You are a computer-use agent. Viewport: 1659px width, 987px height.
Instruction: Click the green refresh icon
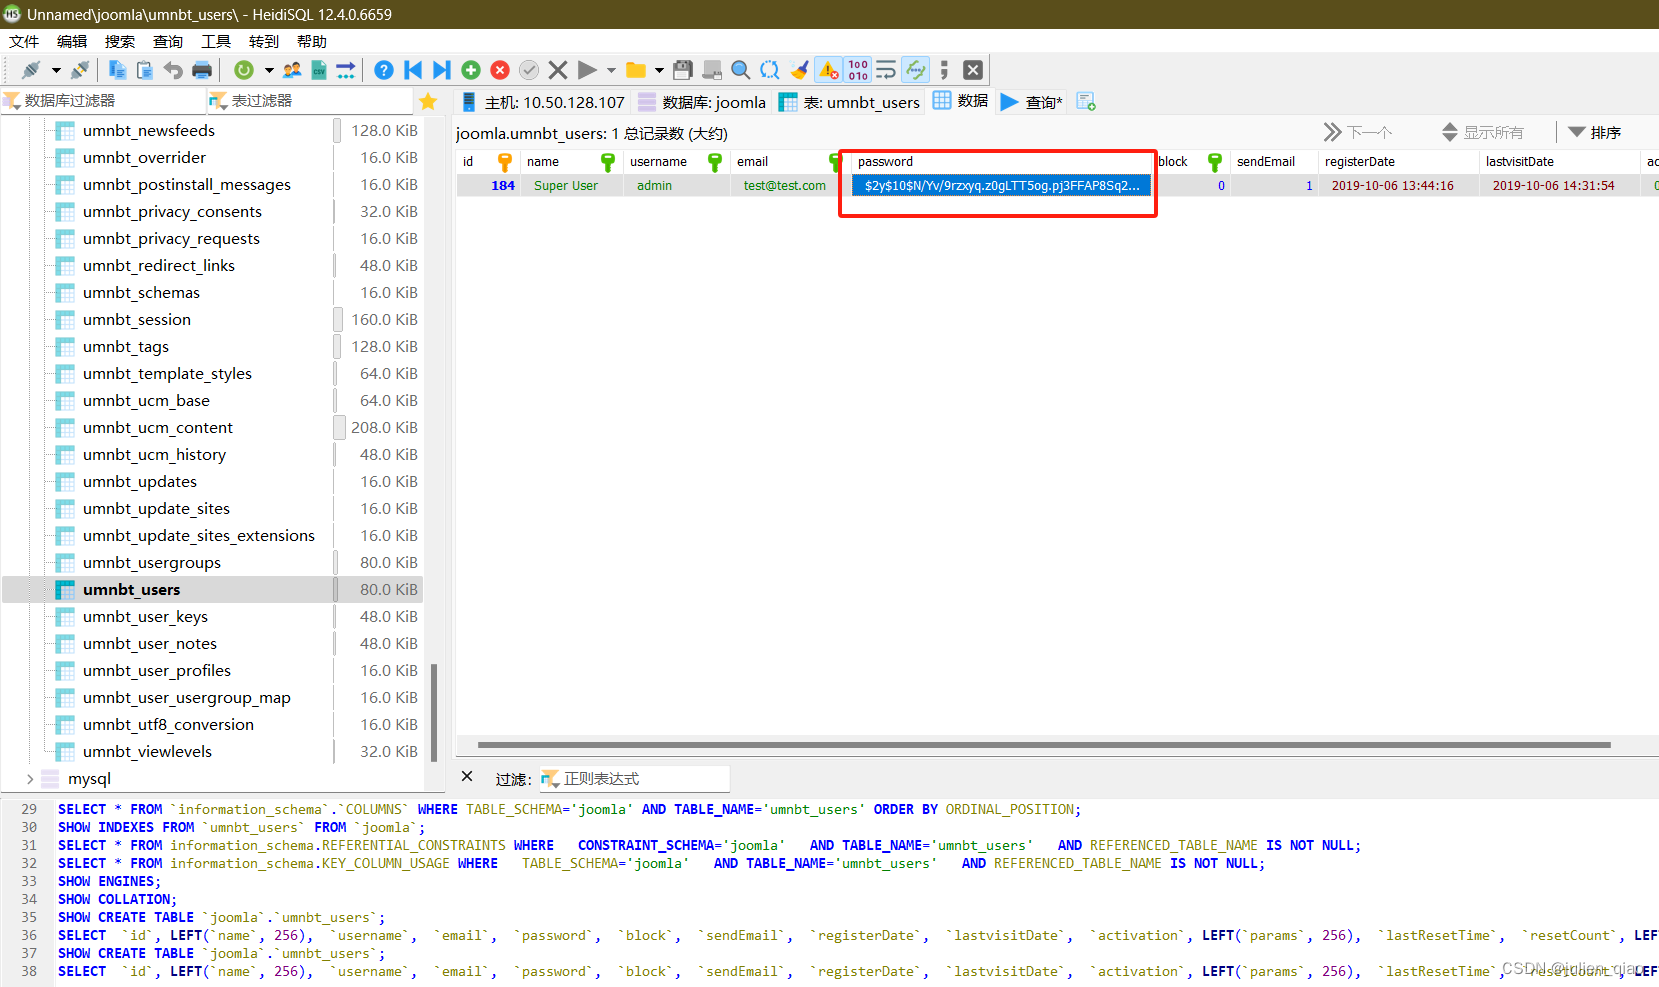coord(243,70)
